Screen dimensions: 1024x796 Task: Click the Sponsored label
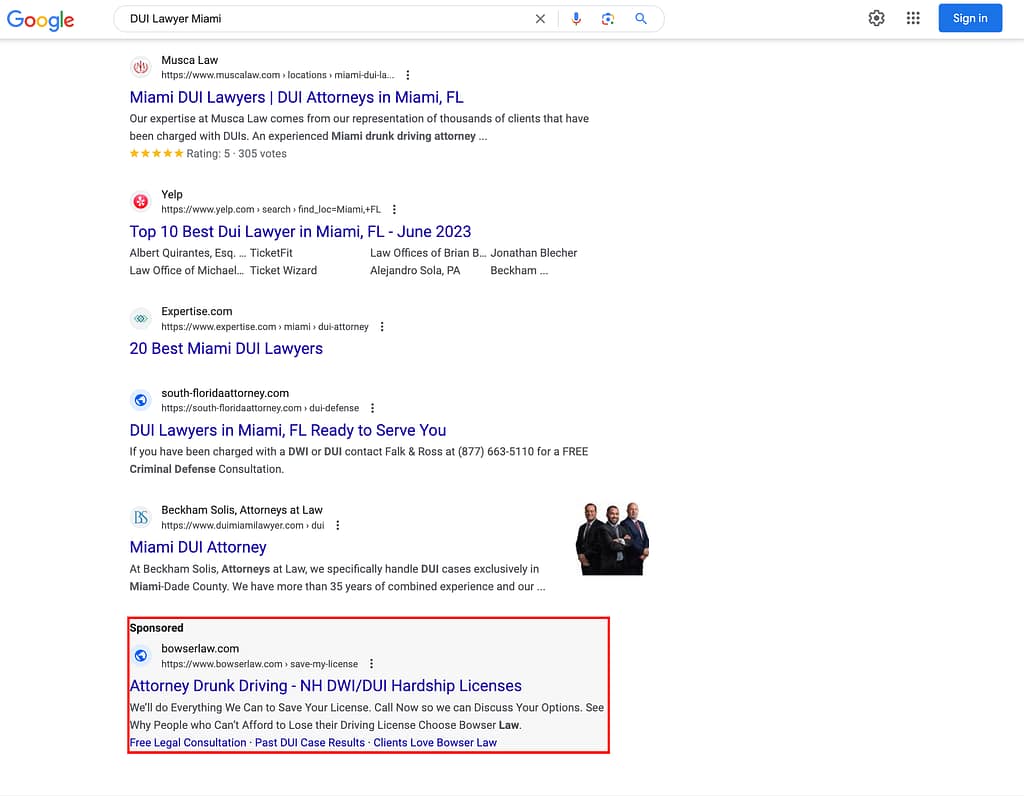coord(156,628)
